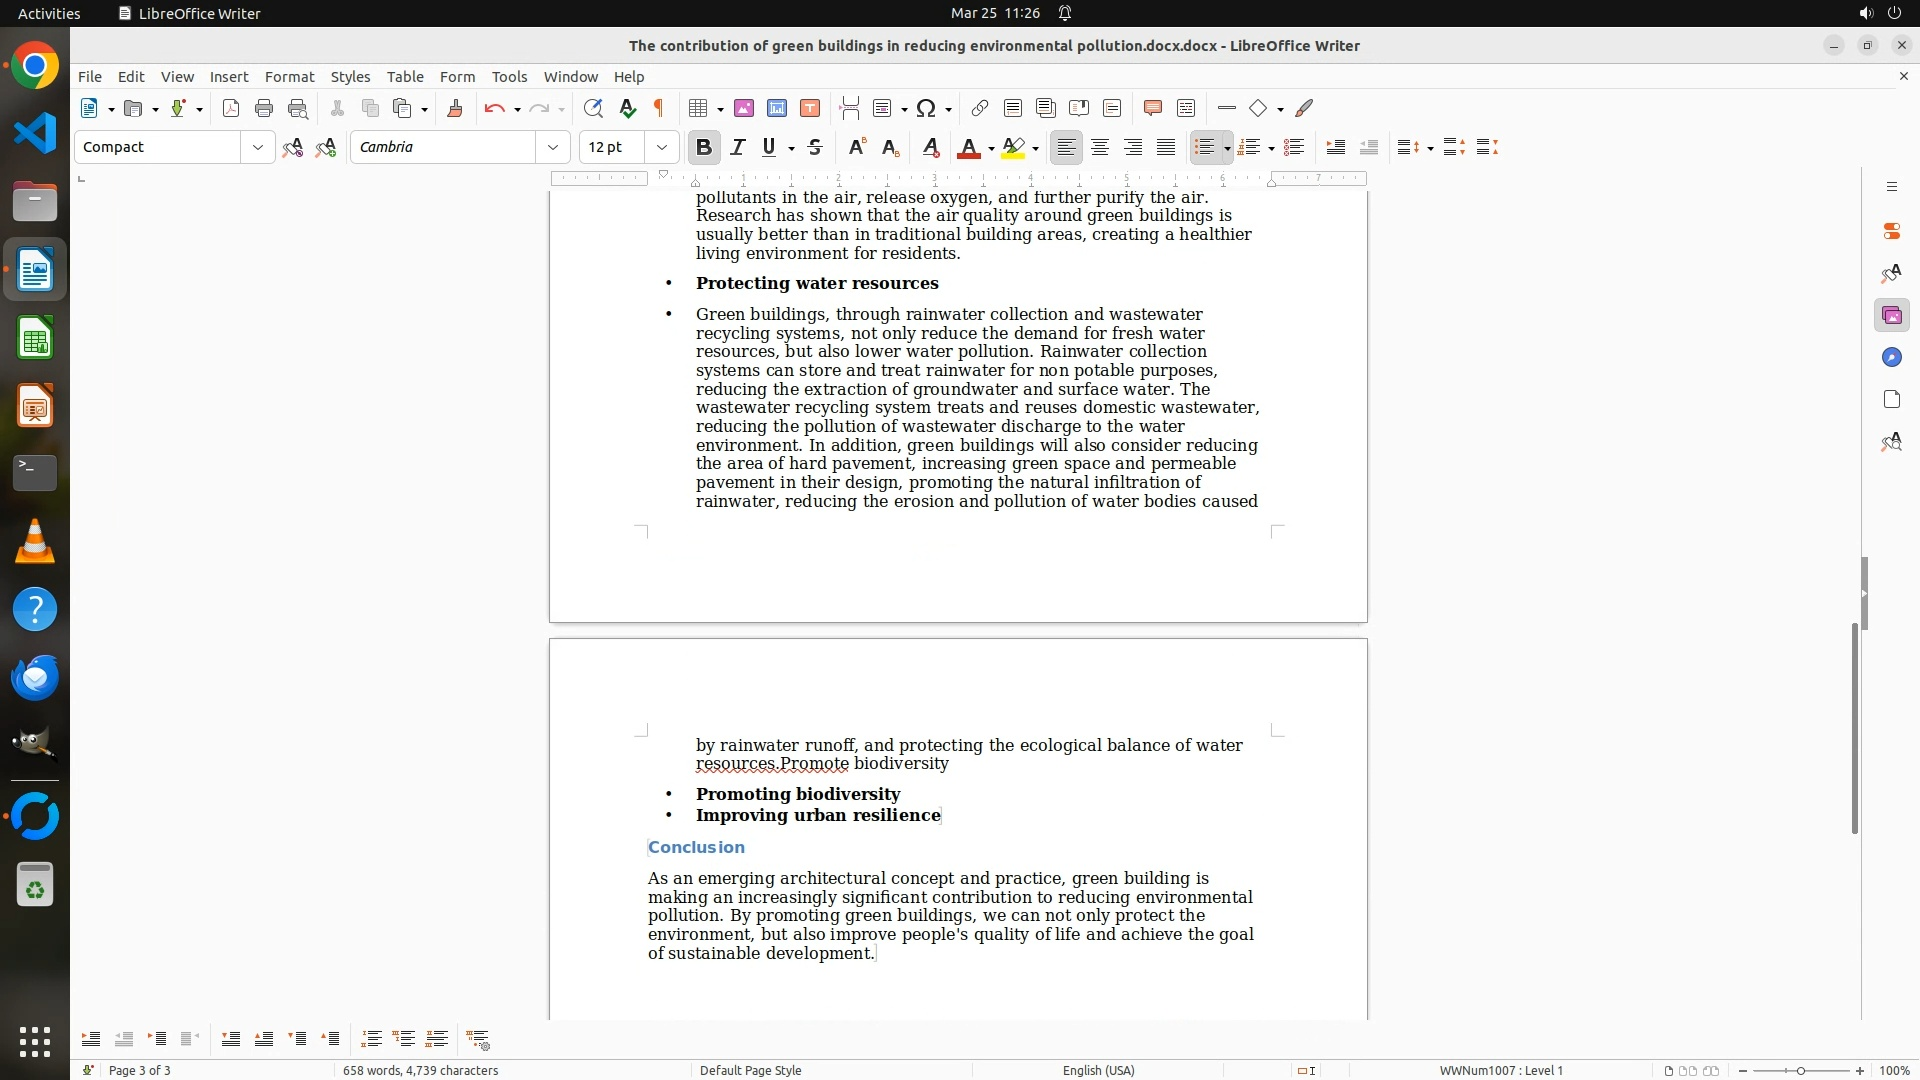
Task: Open the Navigator sidebar panel
Action: (x=1891, y=358)
